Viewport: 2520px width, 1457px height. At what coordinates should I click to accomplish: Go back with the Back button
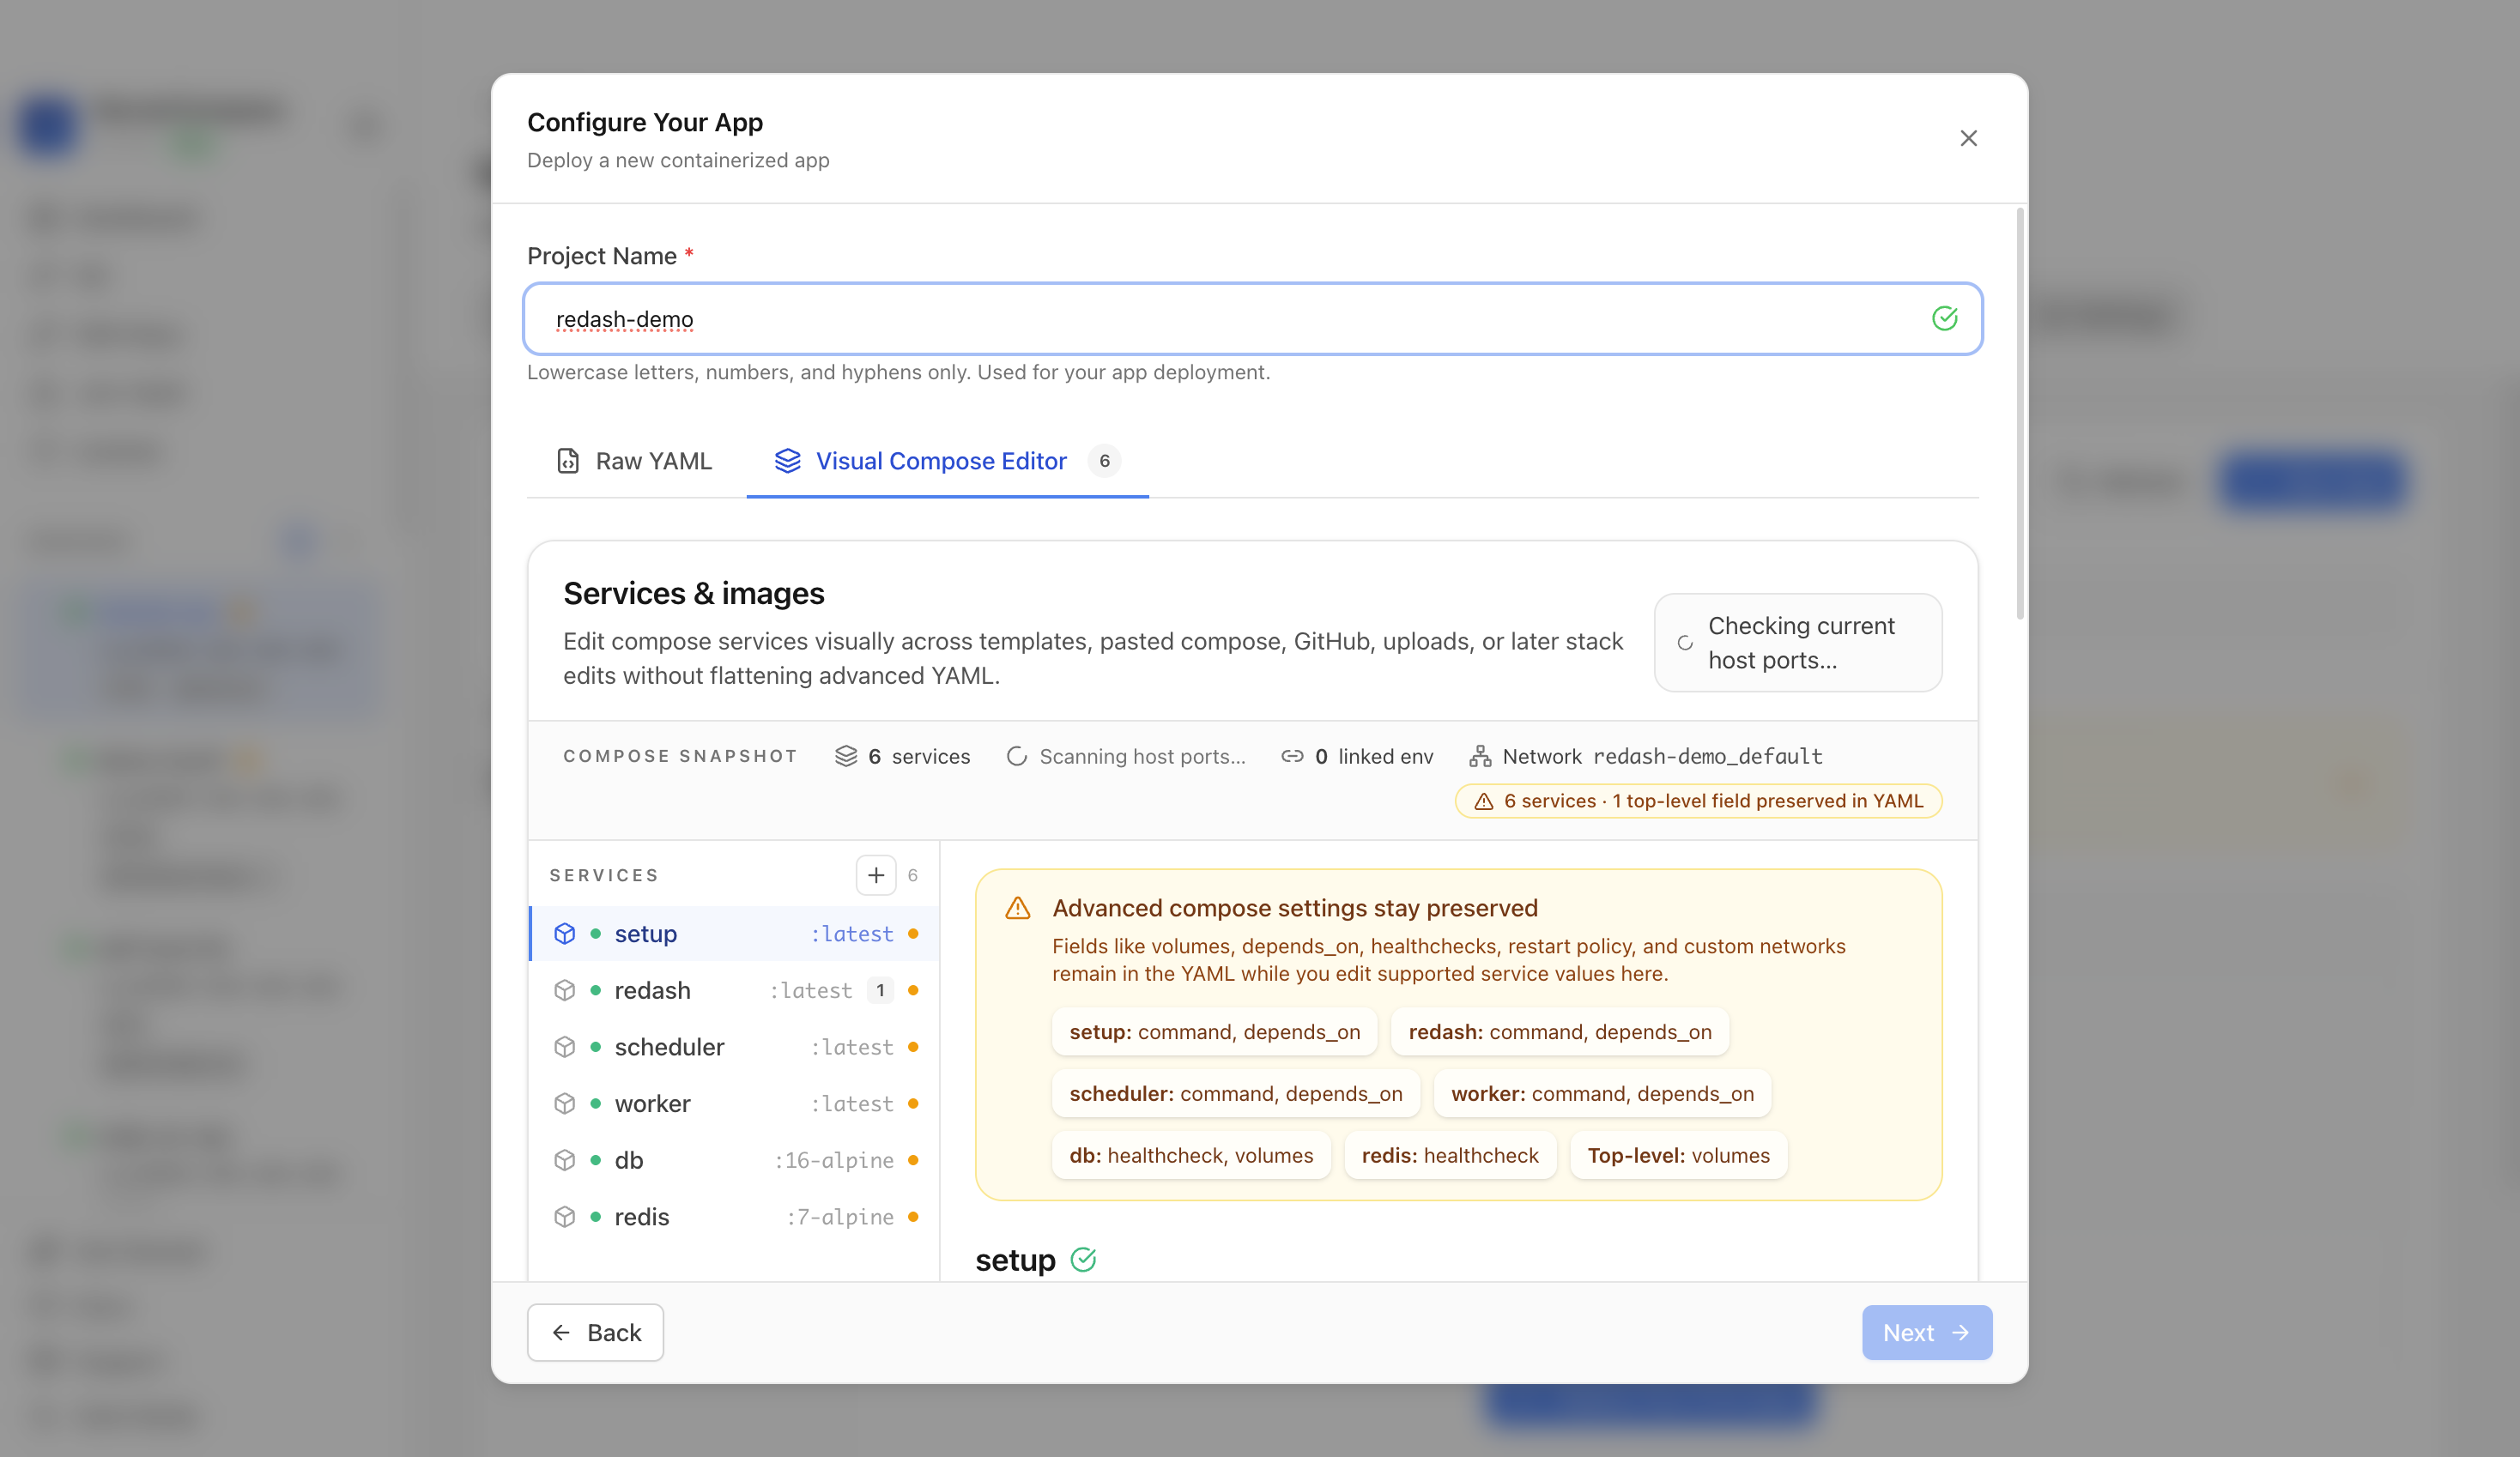tap(595, 1333)
